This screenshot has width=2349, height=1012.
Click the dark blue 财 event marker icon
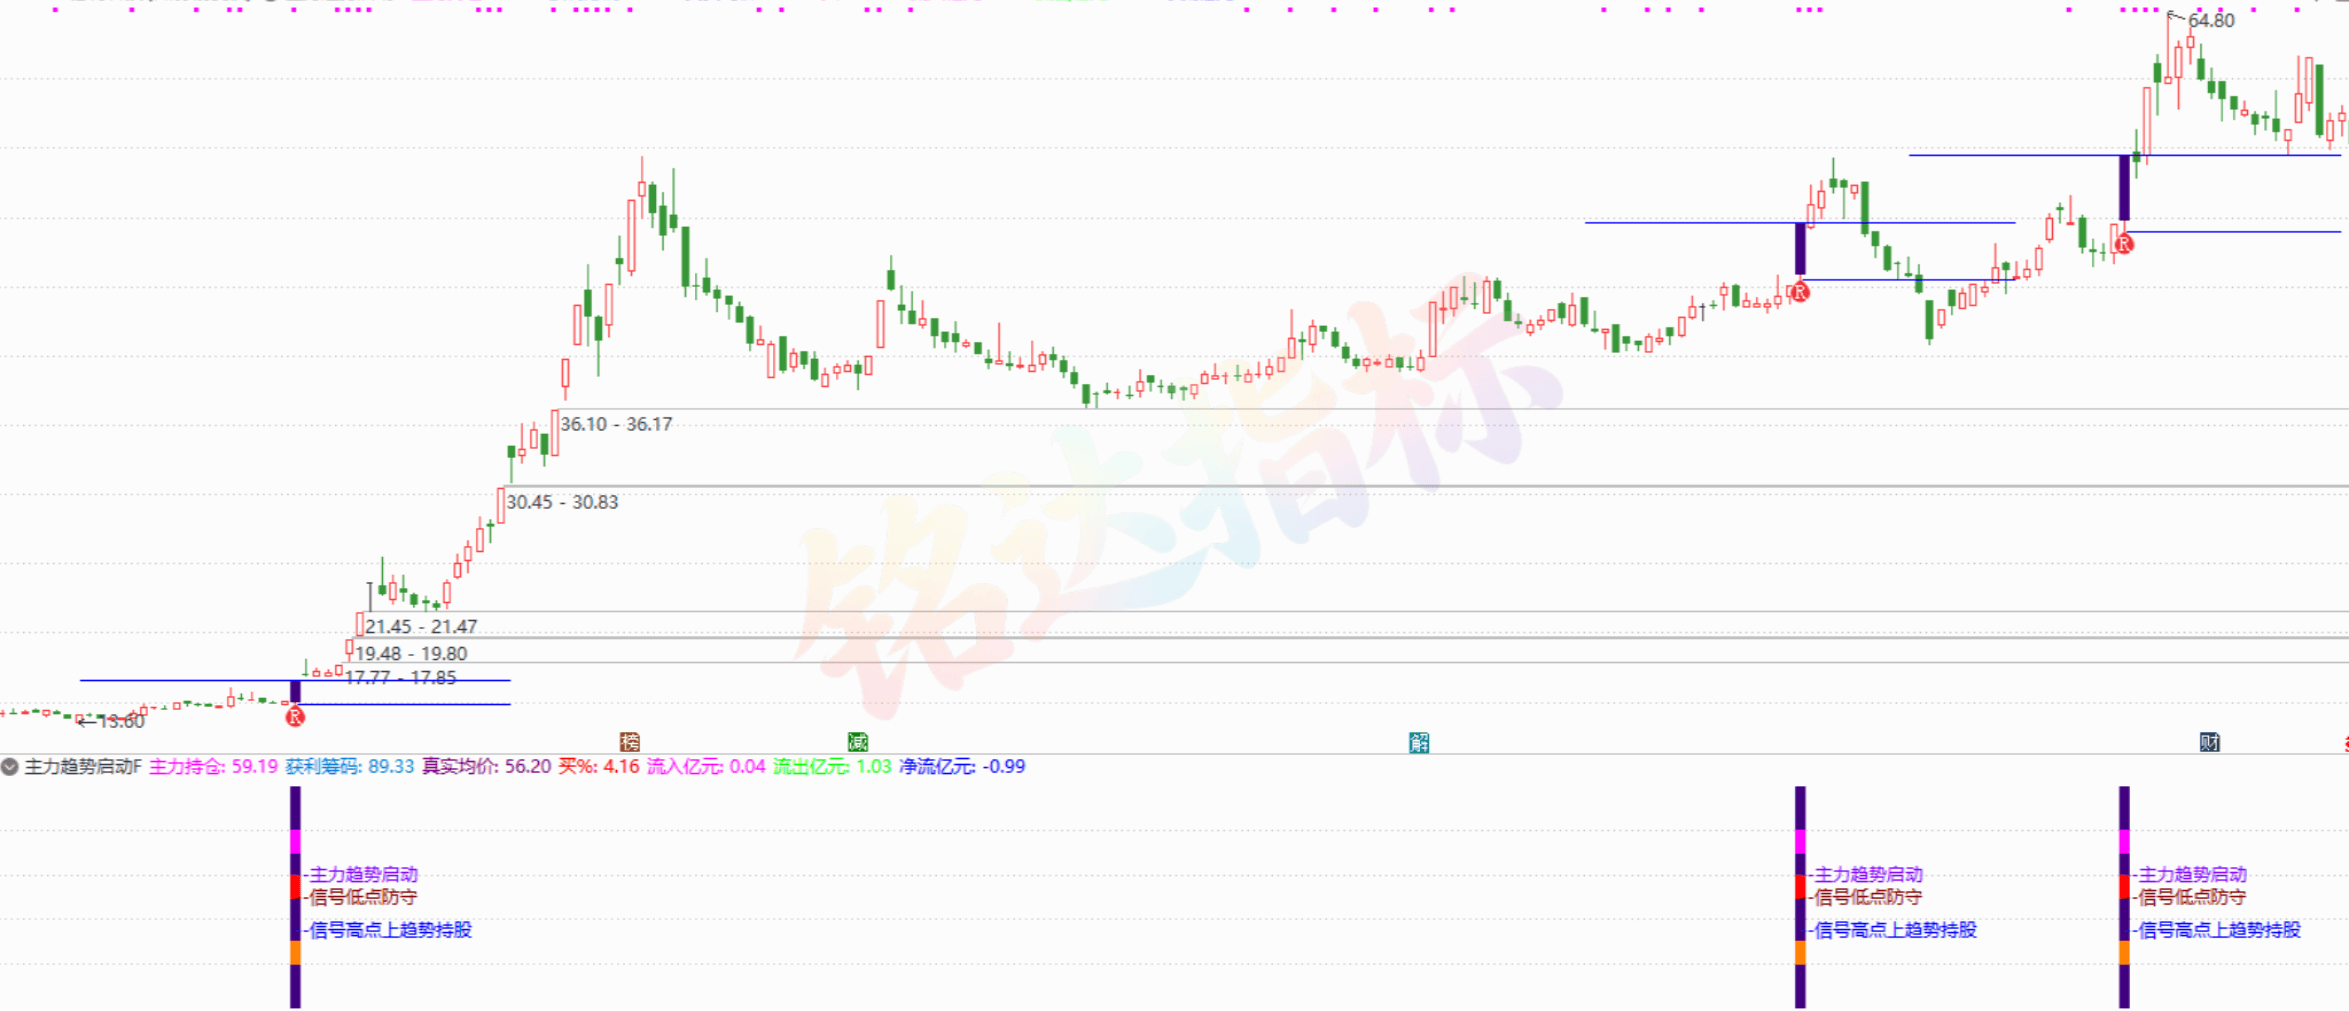[x=2210, y=742]
